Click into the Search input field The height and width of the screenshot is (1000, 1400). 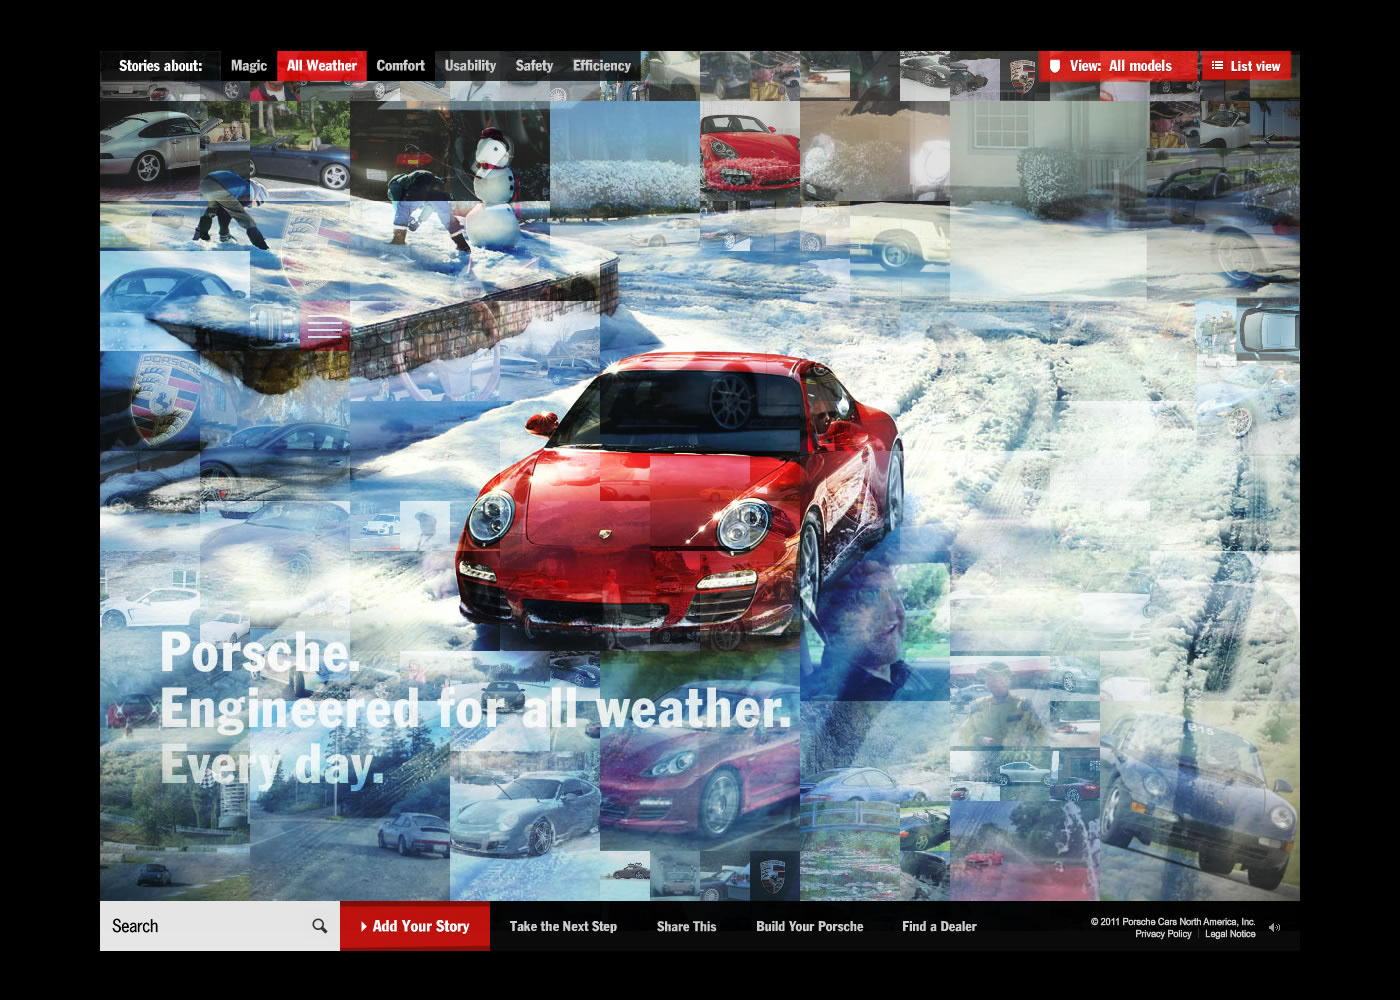coord(206,926)
